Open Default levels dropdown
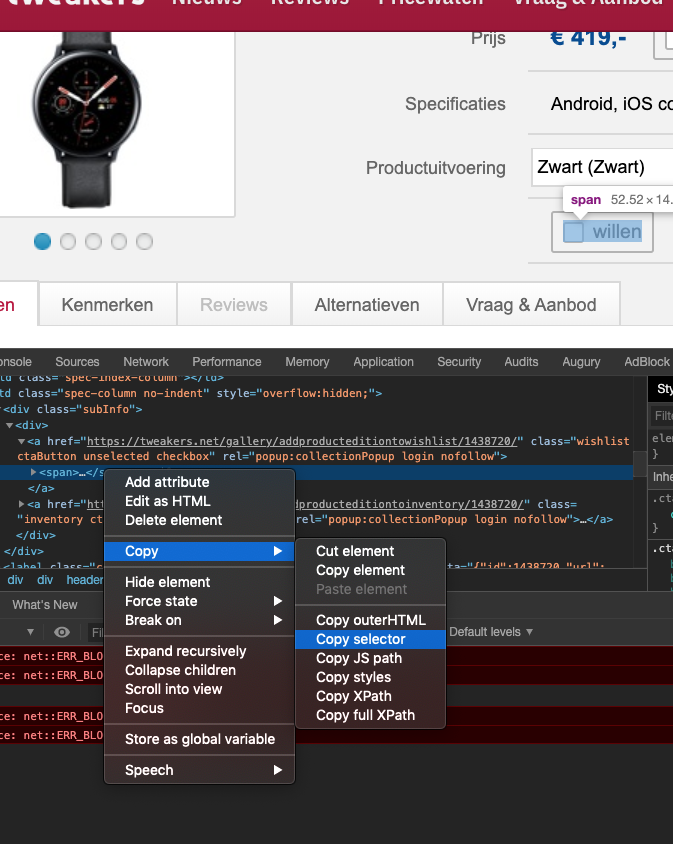Screen dimensions: 673x844 click(x=491, y=632)
